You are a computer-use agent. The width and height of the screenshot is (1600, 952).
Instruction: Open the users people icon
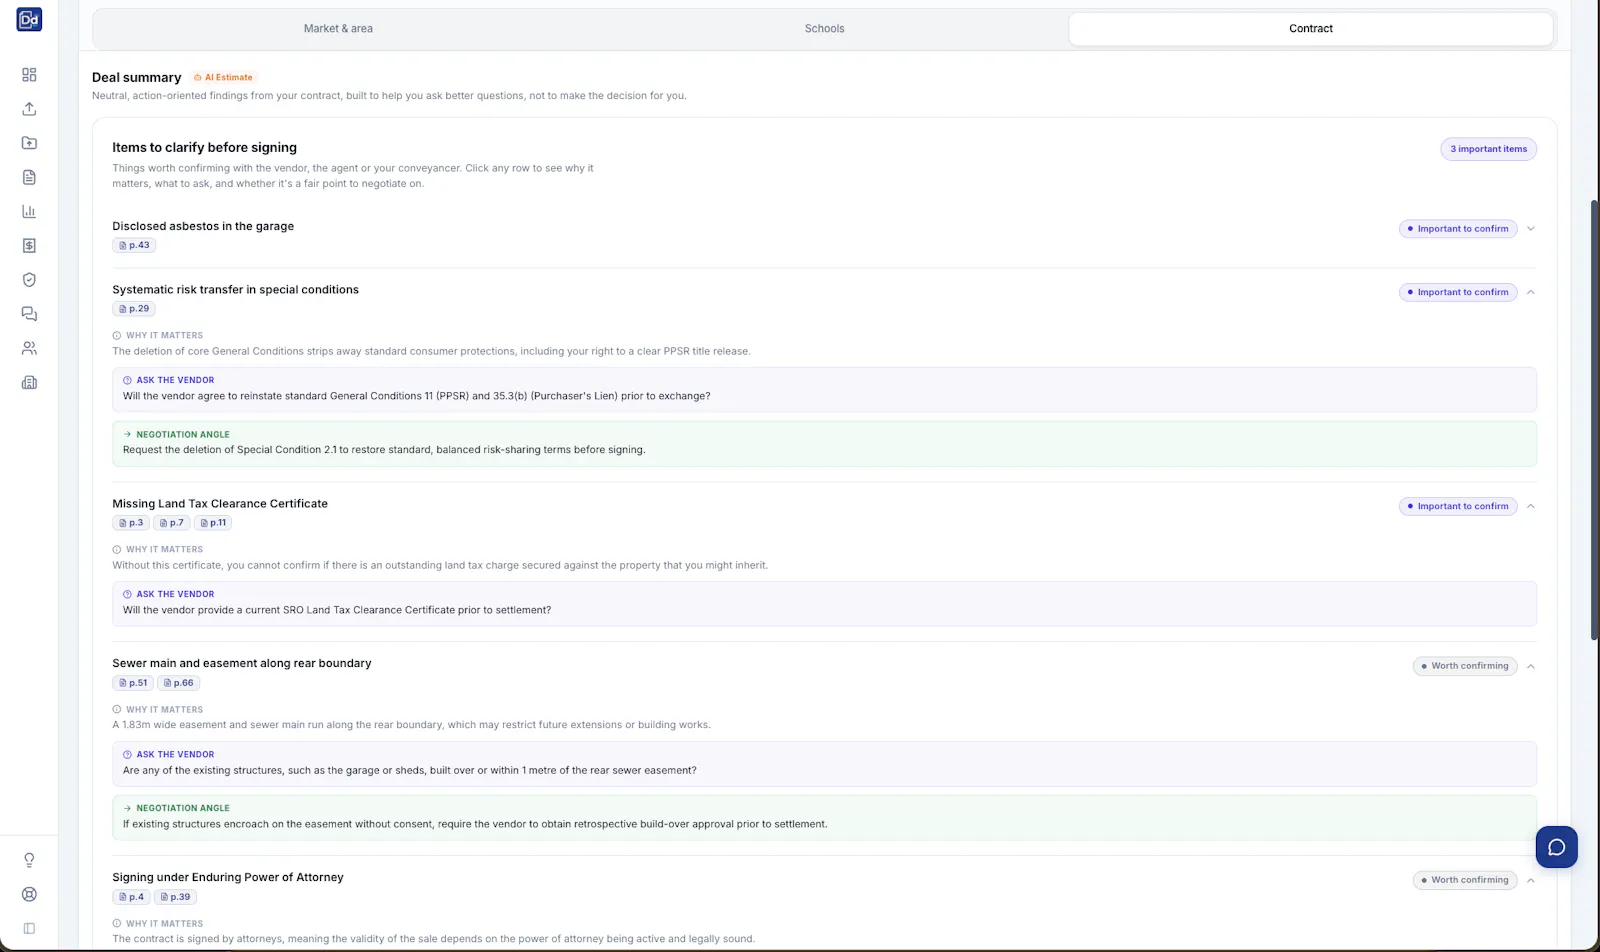(x=29, y=348)
